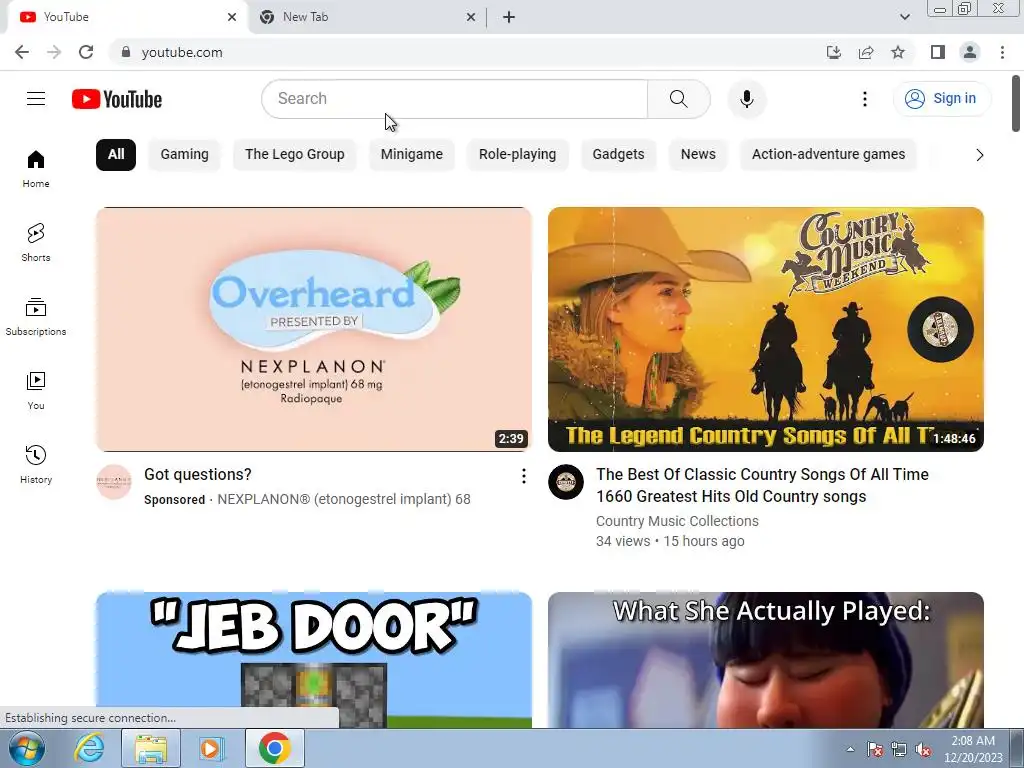Click the lock site info icon
Viewport: 1024px width, 768px height.
click(126, 52)
